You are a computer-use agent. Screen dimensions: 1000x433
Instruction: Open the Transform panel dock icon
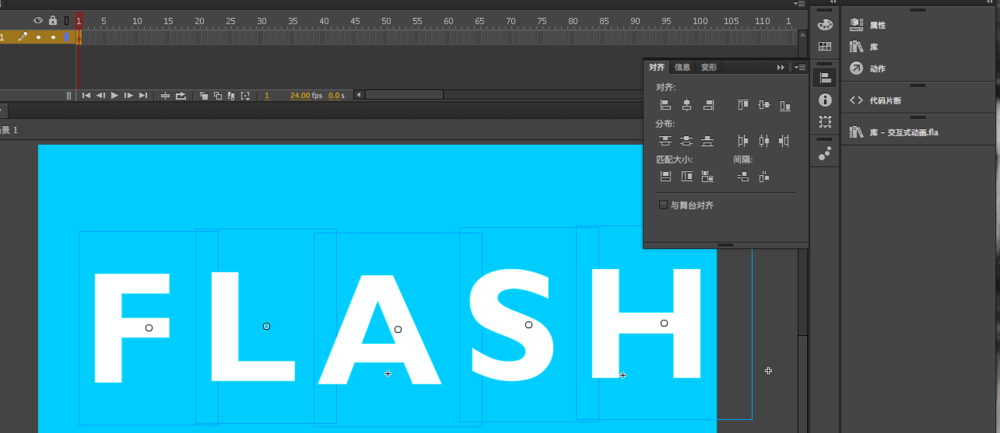pyautogui.click(x=825, y=121)
